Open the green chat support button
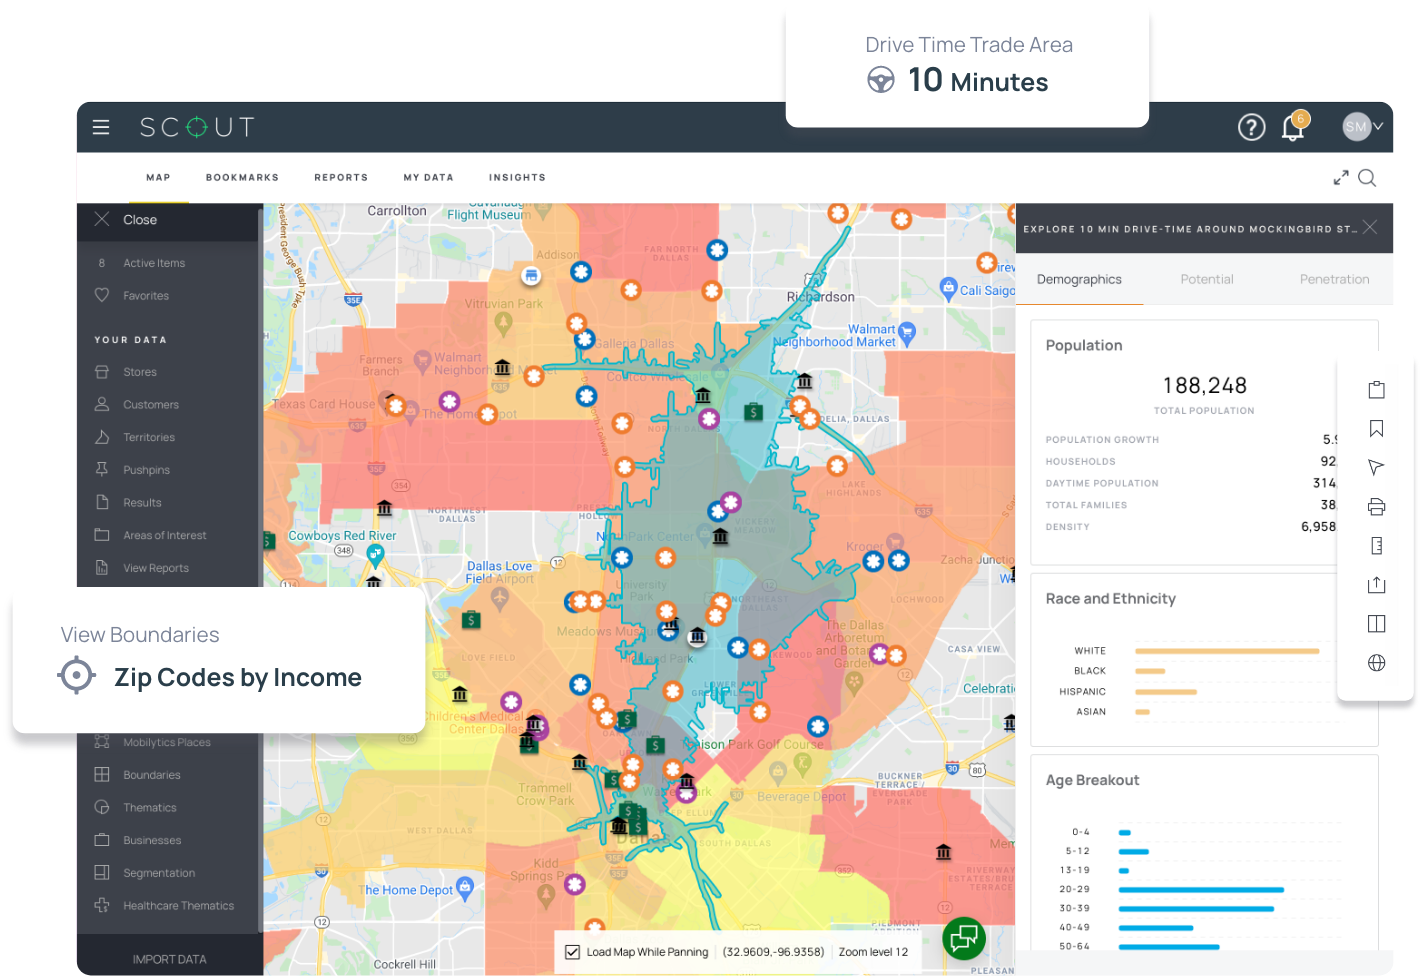 964,938
